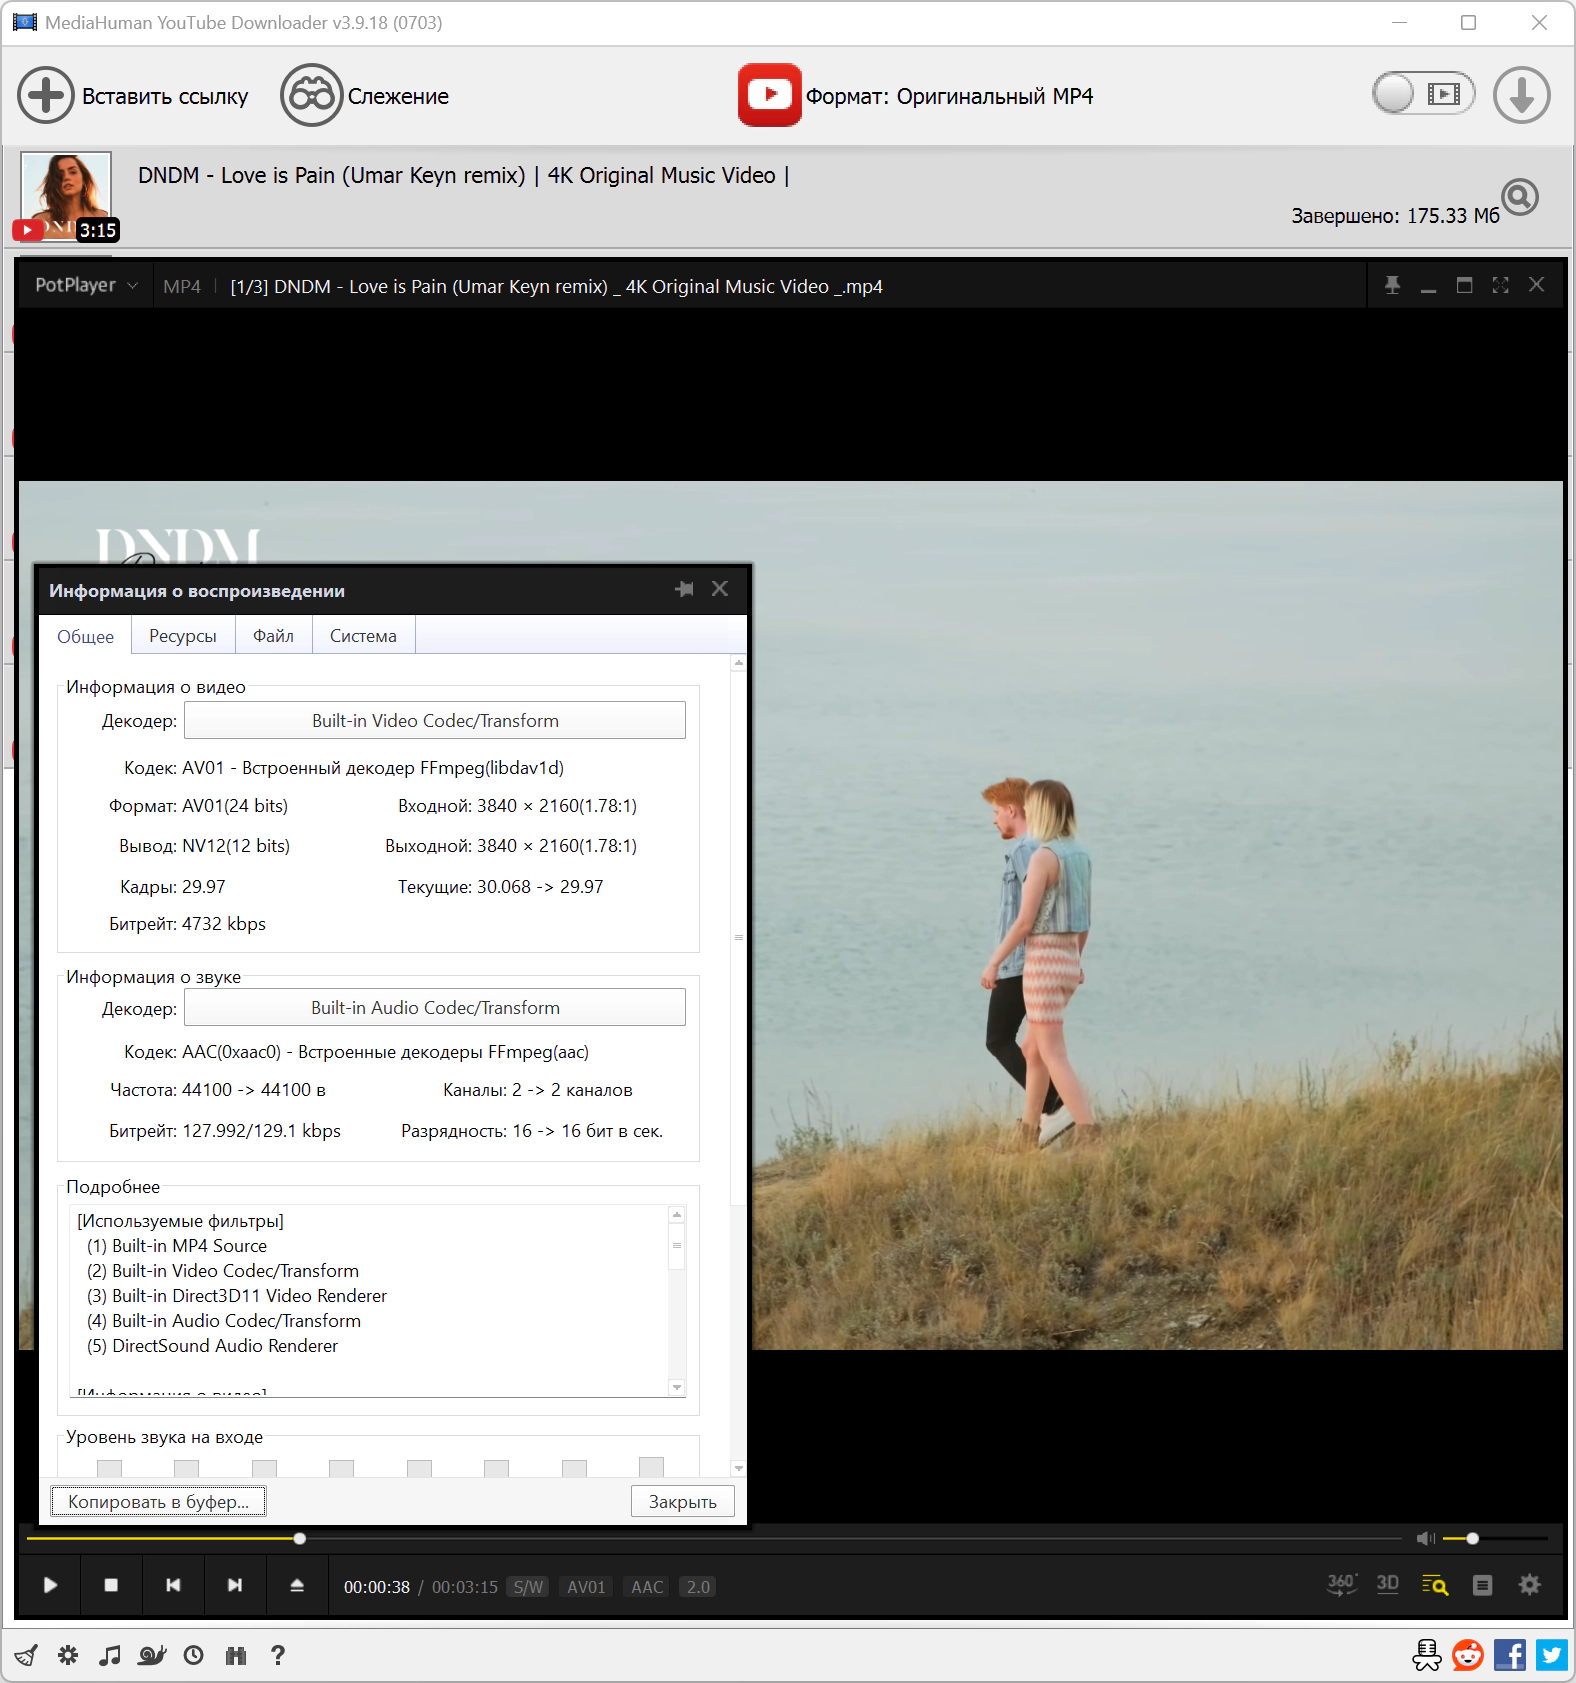Click the Paste link plus icon

[x=45, y=96]
